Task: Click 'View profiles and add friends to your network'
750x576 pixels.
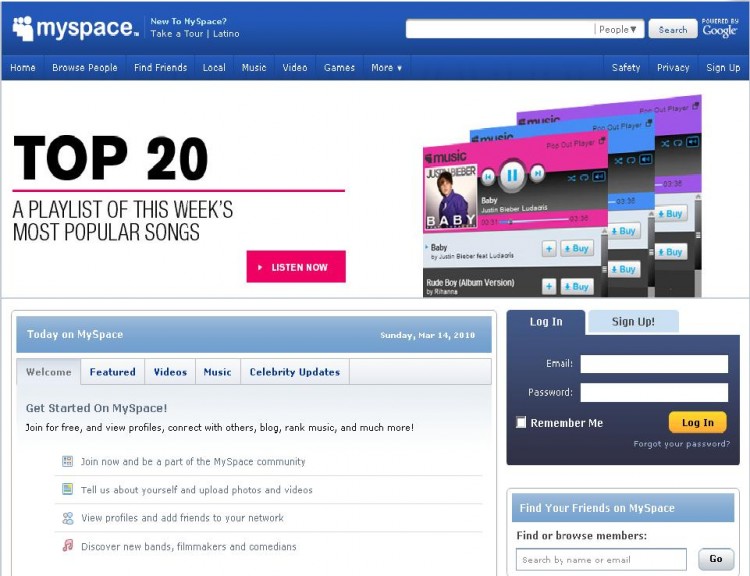Action: pyautogui.click(x=182, y=518)
